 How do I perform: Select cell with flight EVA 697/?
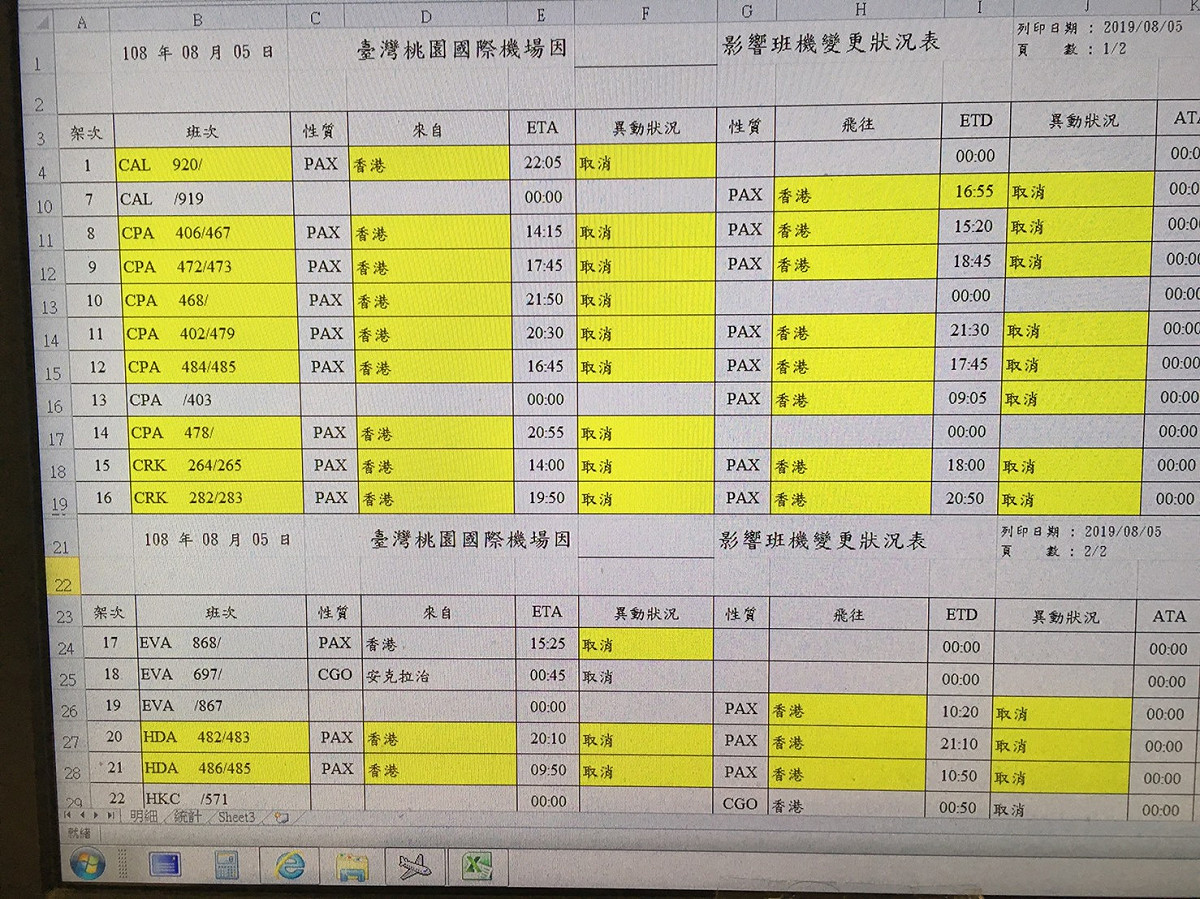pos(223,674)
